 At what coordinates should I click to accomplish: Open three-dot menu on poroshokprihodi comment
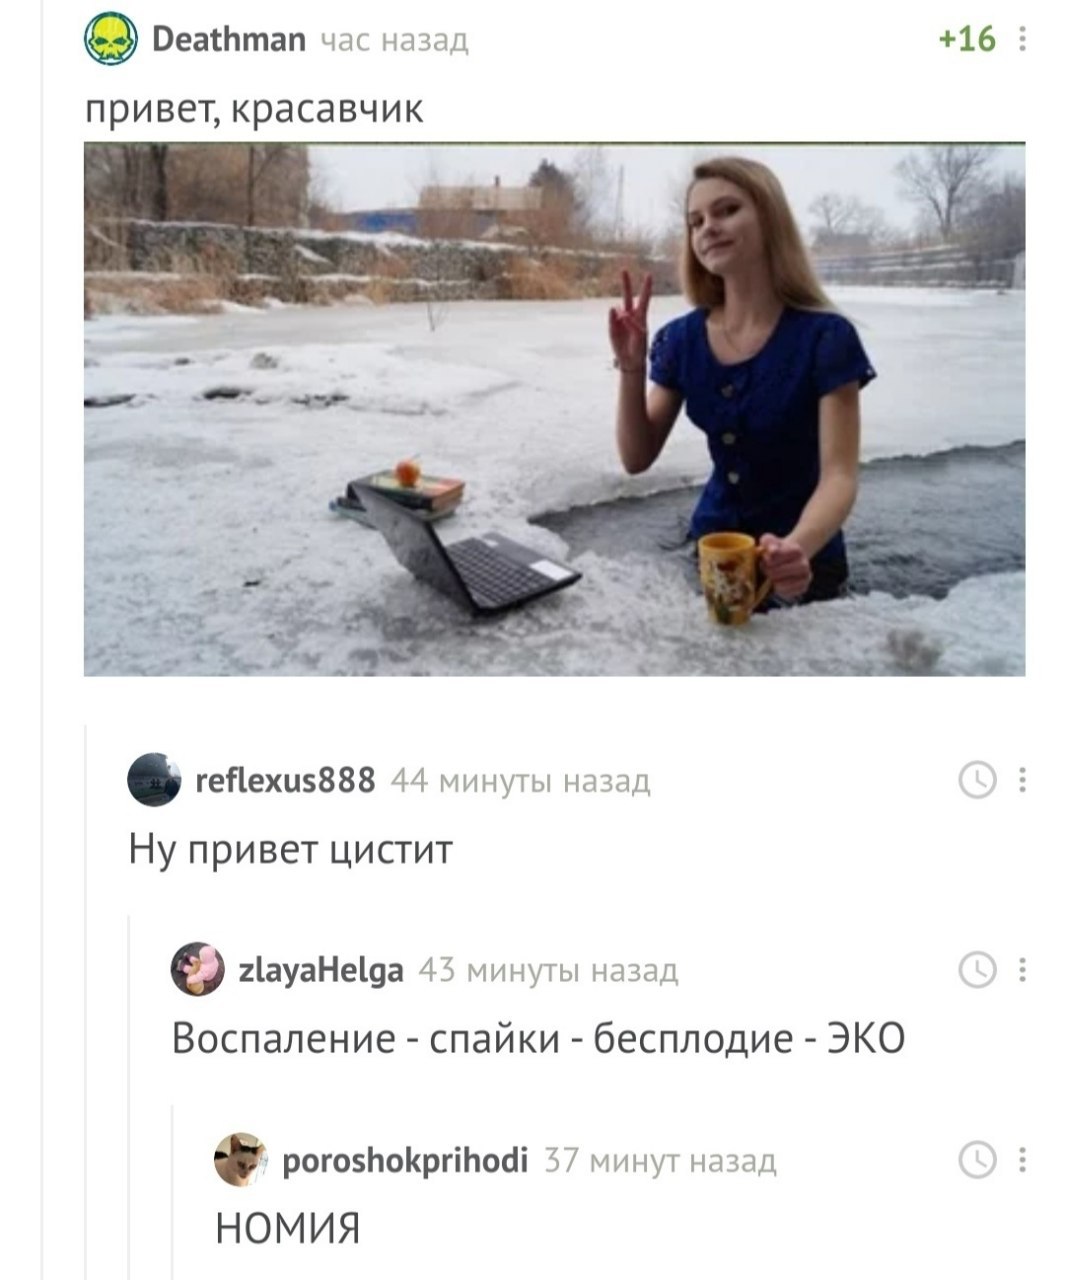pos(1021,1160)
